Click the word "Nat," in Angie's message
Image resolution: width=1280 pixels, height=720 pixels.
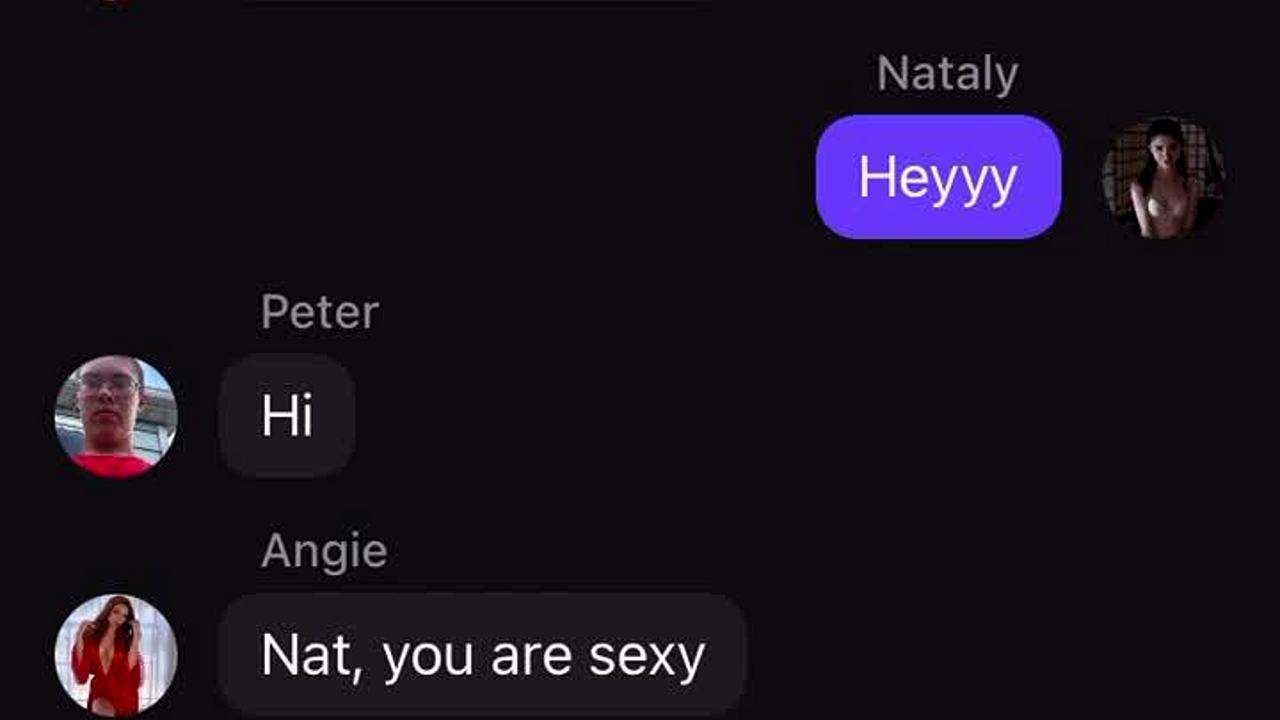tap(306, 656)
